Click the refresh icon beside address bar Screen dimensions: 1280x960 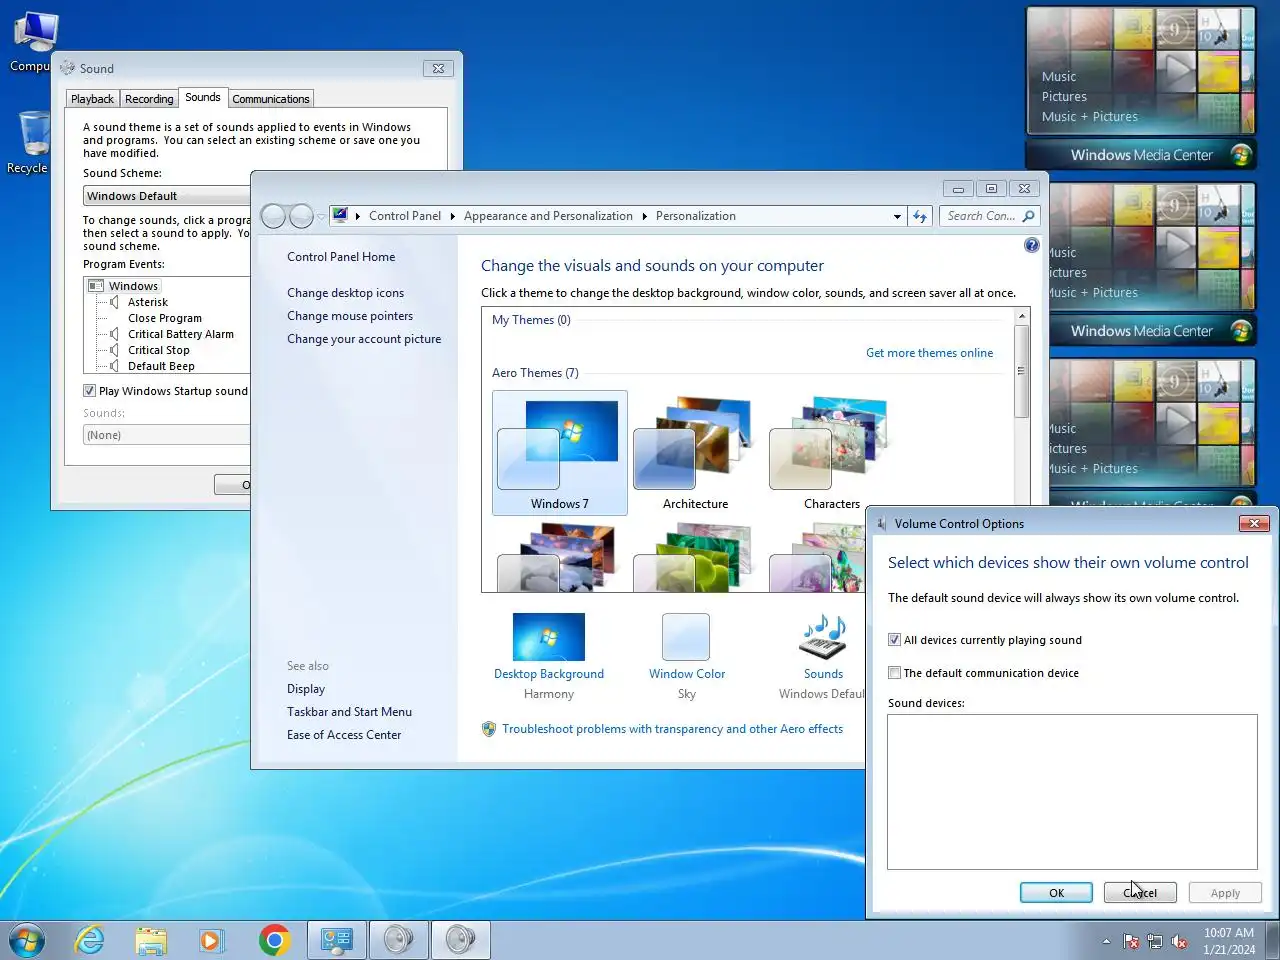(920, 216)
